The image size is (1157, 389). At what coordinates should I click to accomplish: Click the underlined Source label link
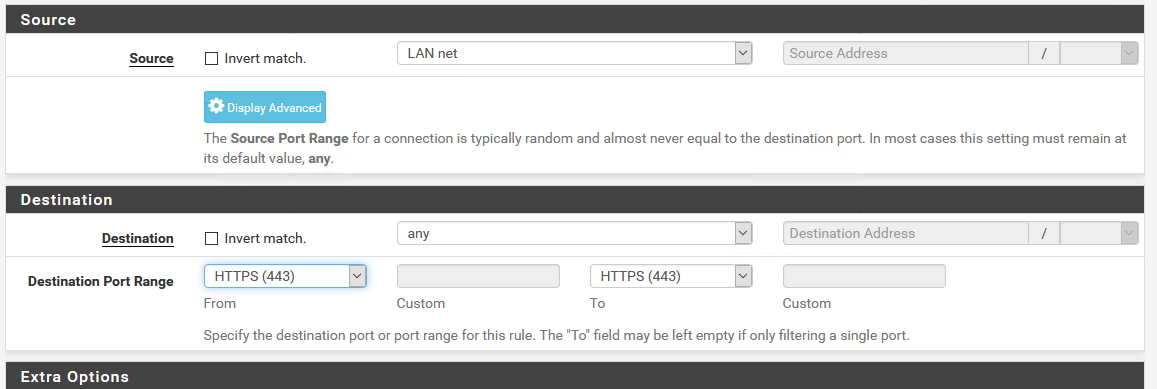[x=151, y=58]
